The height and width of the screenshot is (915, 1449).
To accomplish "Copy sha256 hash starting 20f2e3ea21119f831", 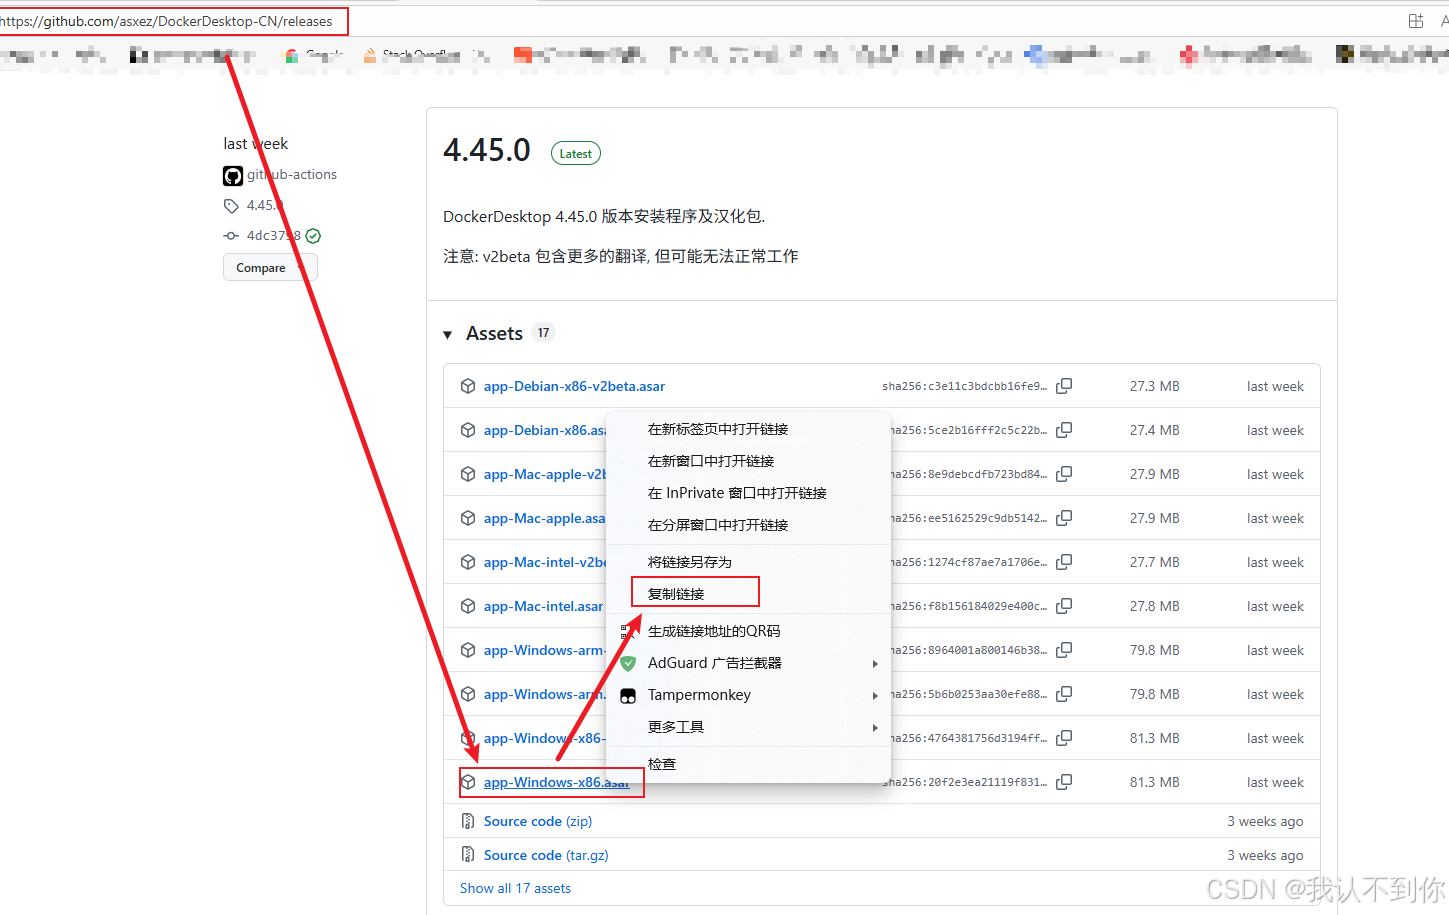I will click(x=1064, y=782).
